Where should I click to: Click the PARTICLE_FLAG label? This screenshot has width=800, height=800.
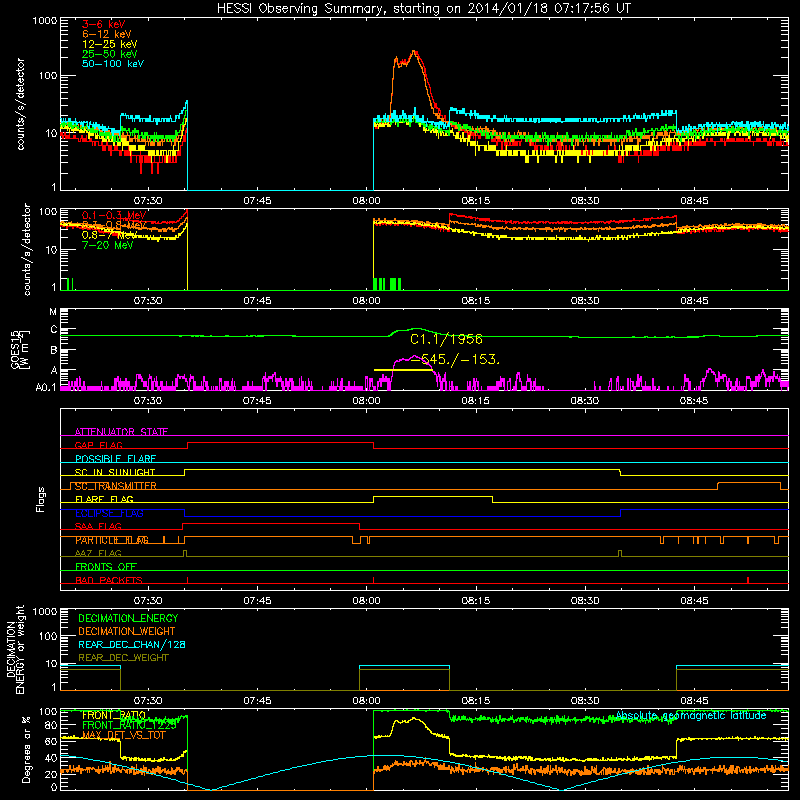click(112, 540)
